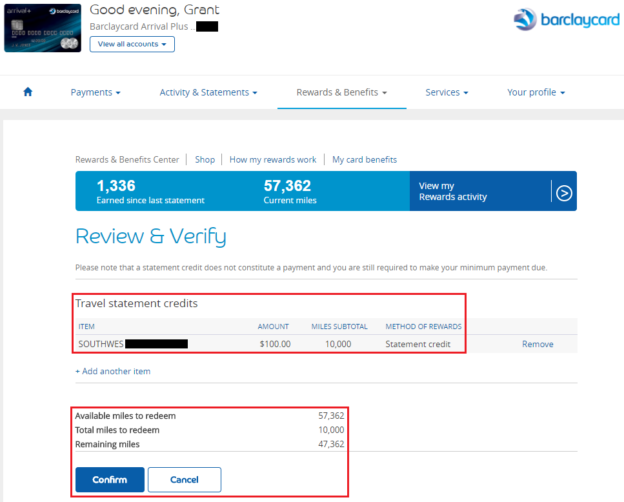Open How my rewards work

pos(273,160)
